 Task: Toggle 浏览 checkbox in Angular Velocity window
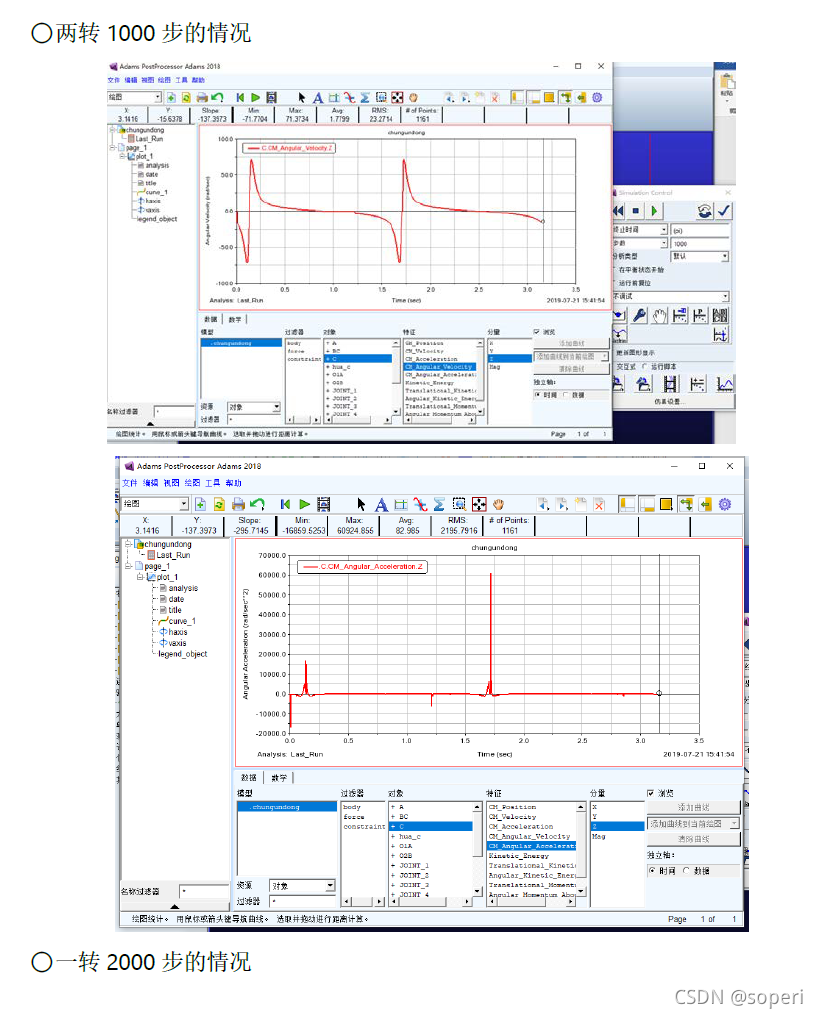coord(536,332)
